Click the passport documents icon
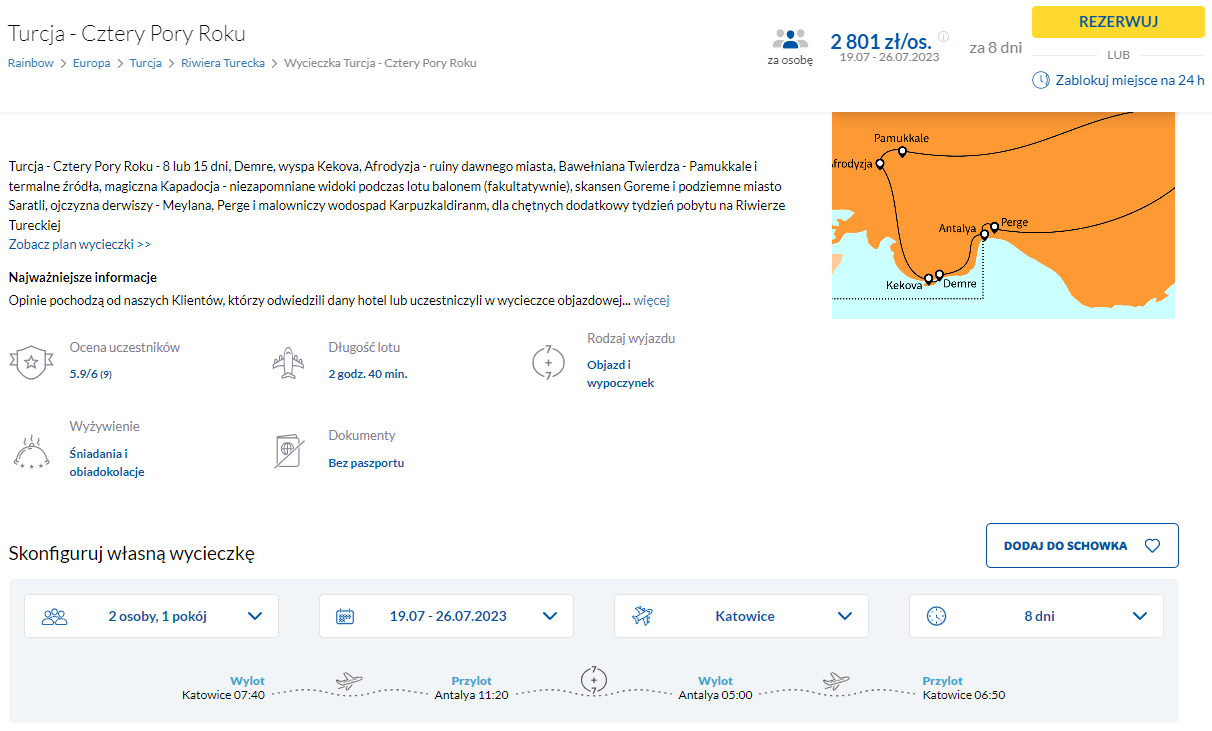The width and height of the screenshot is (1212, 731). 288,450
